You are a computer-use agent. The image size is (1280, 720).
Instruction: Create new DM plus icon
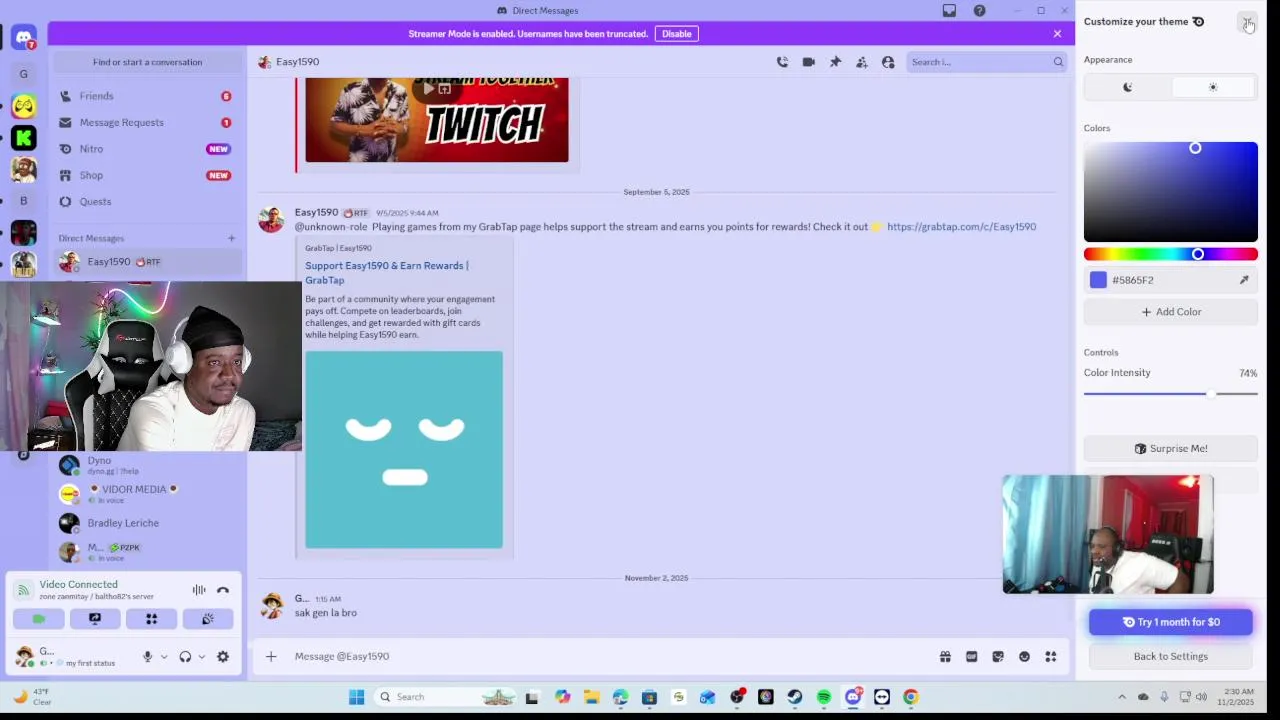[x=231, y=238]
